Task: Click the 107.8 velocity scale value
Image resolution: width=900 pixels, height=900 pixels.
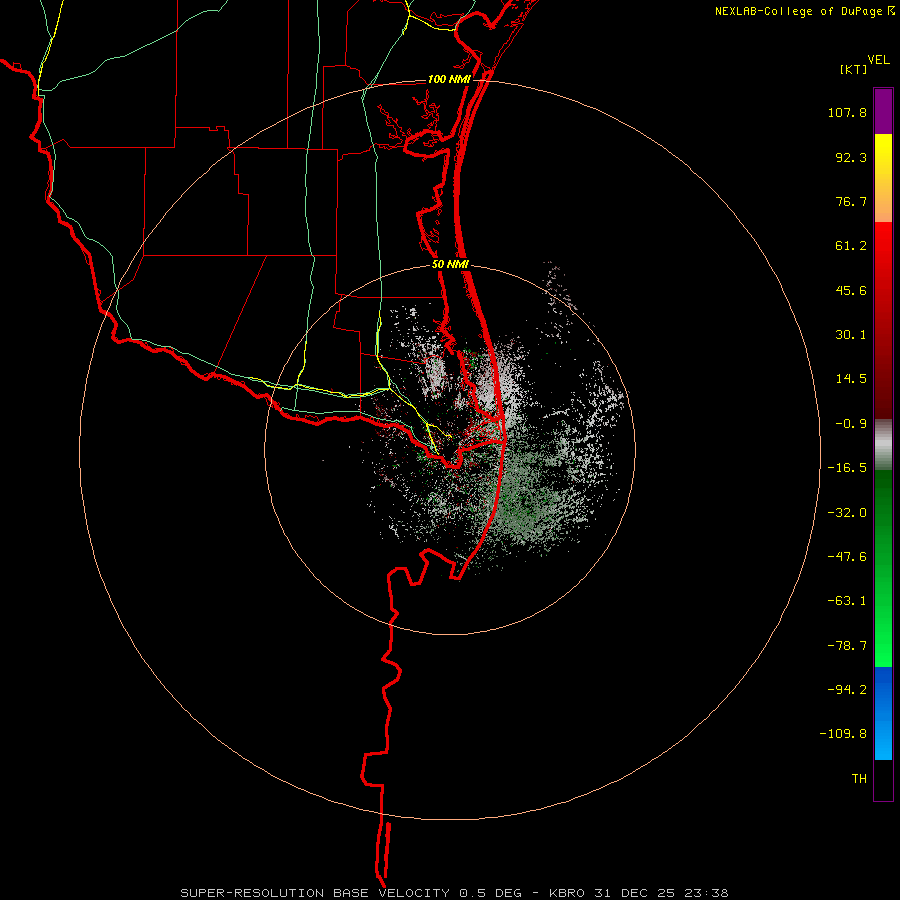Action: coord(847,112)
